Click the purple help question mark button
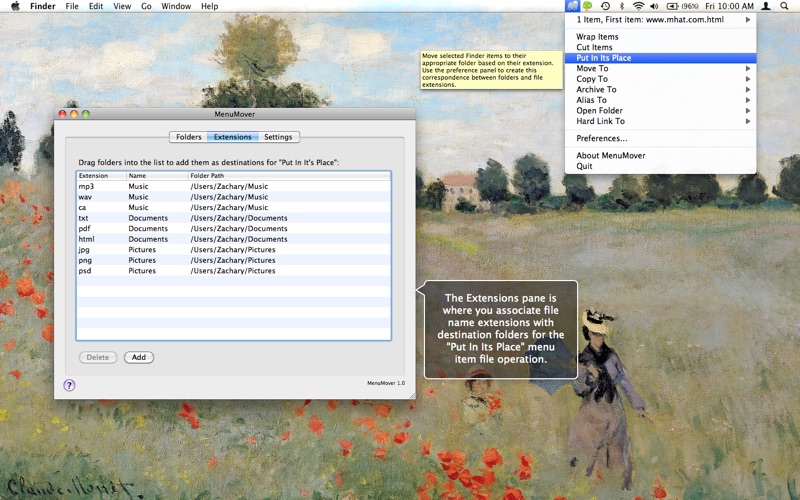Viewport: 800px width, 500px height. pos(69,385)
